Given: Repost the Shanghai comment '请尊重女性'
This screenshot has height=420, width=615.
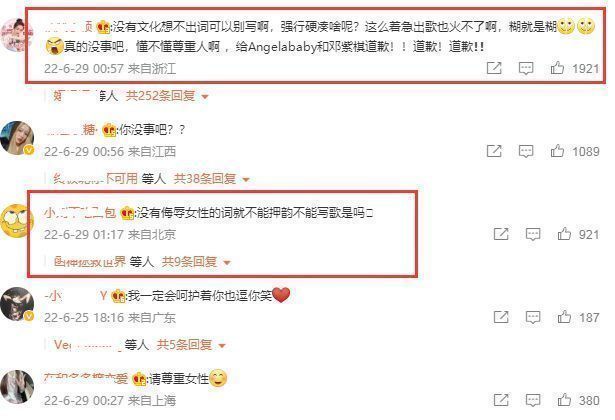Looking at the screenshot, I should tap(501, 400).
